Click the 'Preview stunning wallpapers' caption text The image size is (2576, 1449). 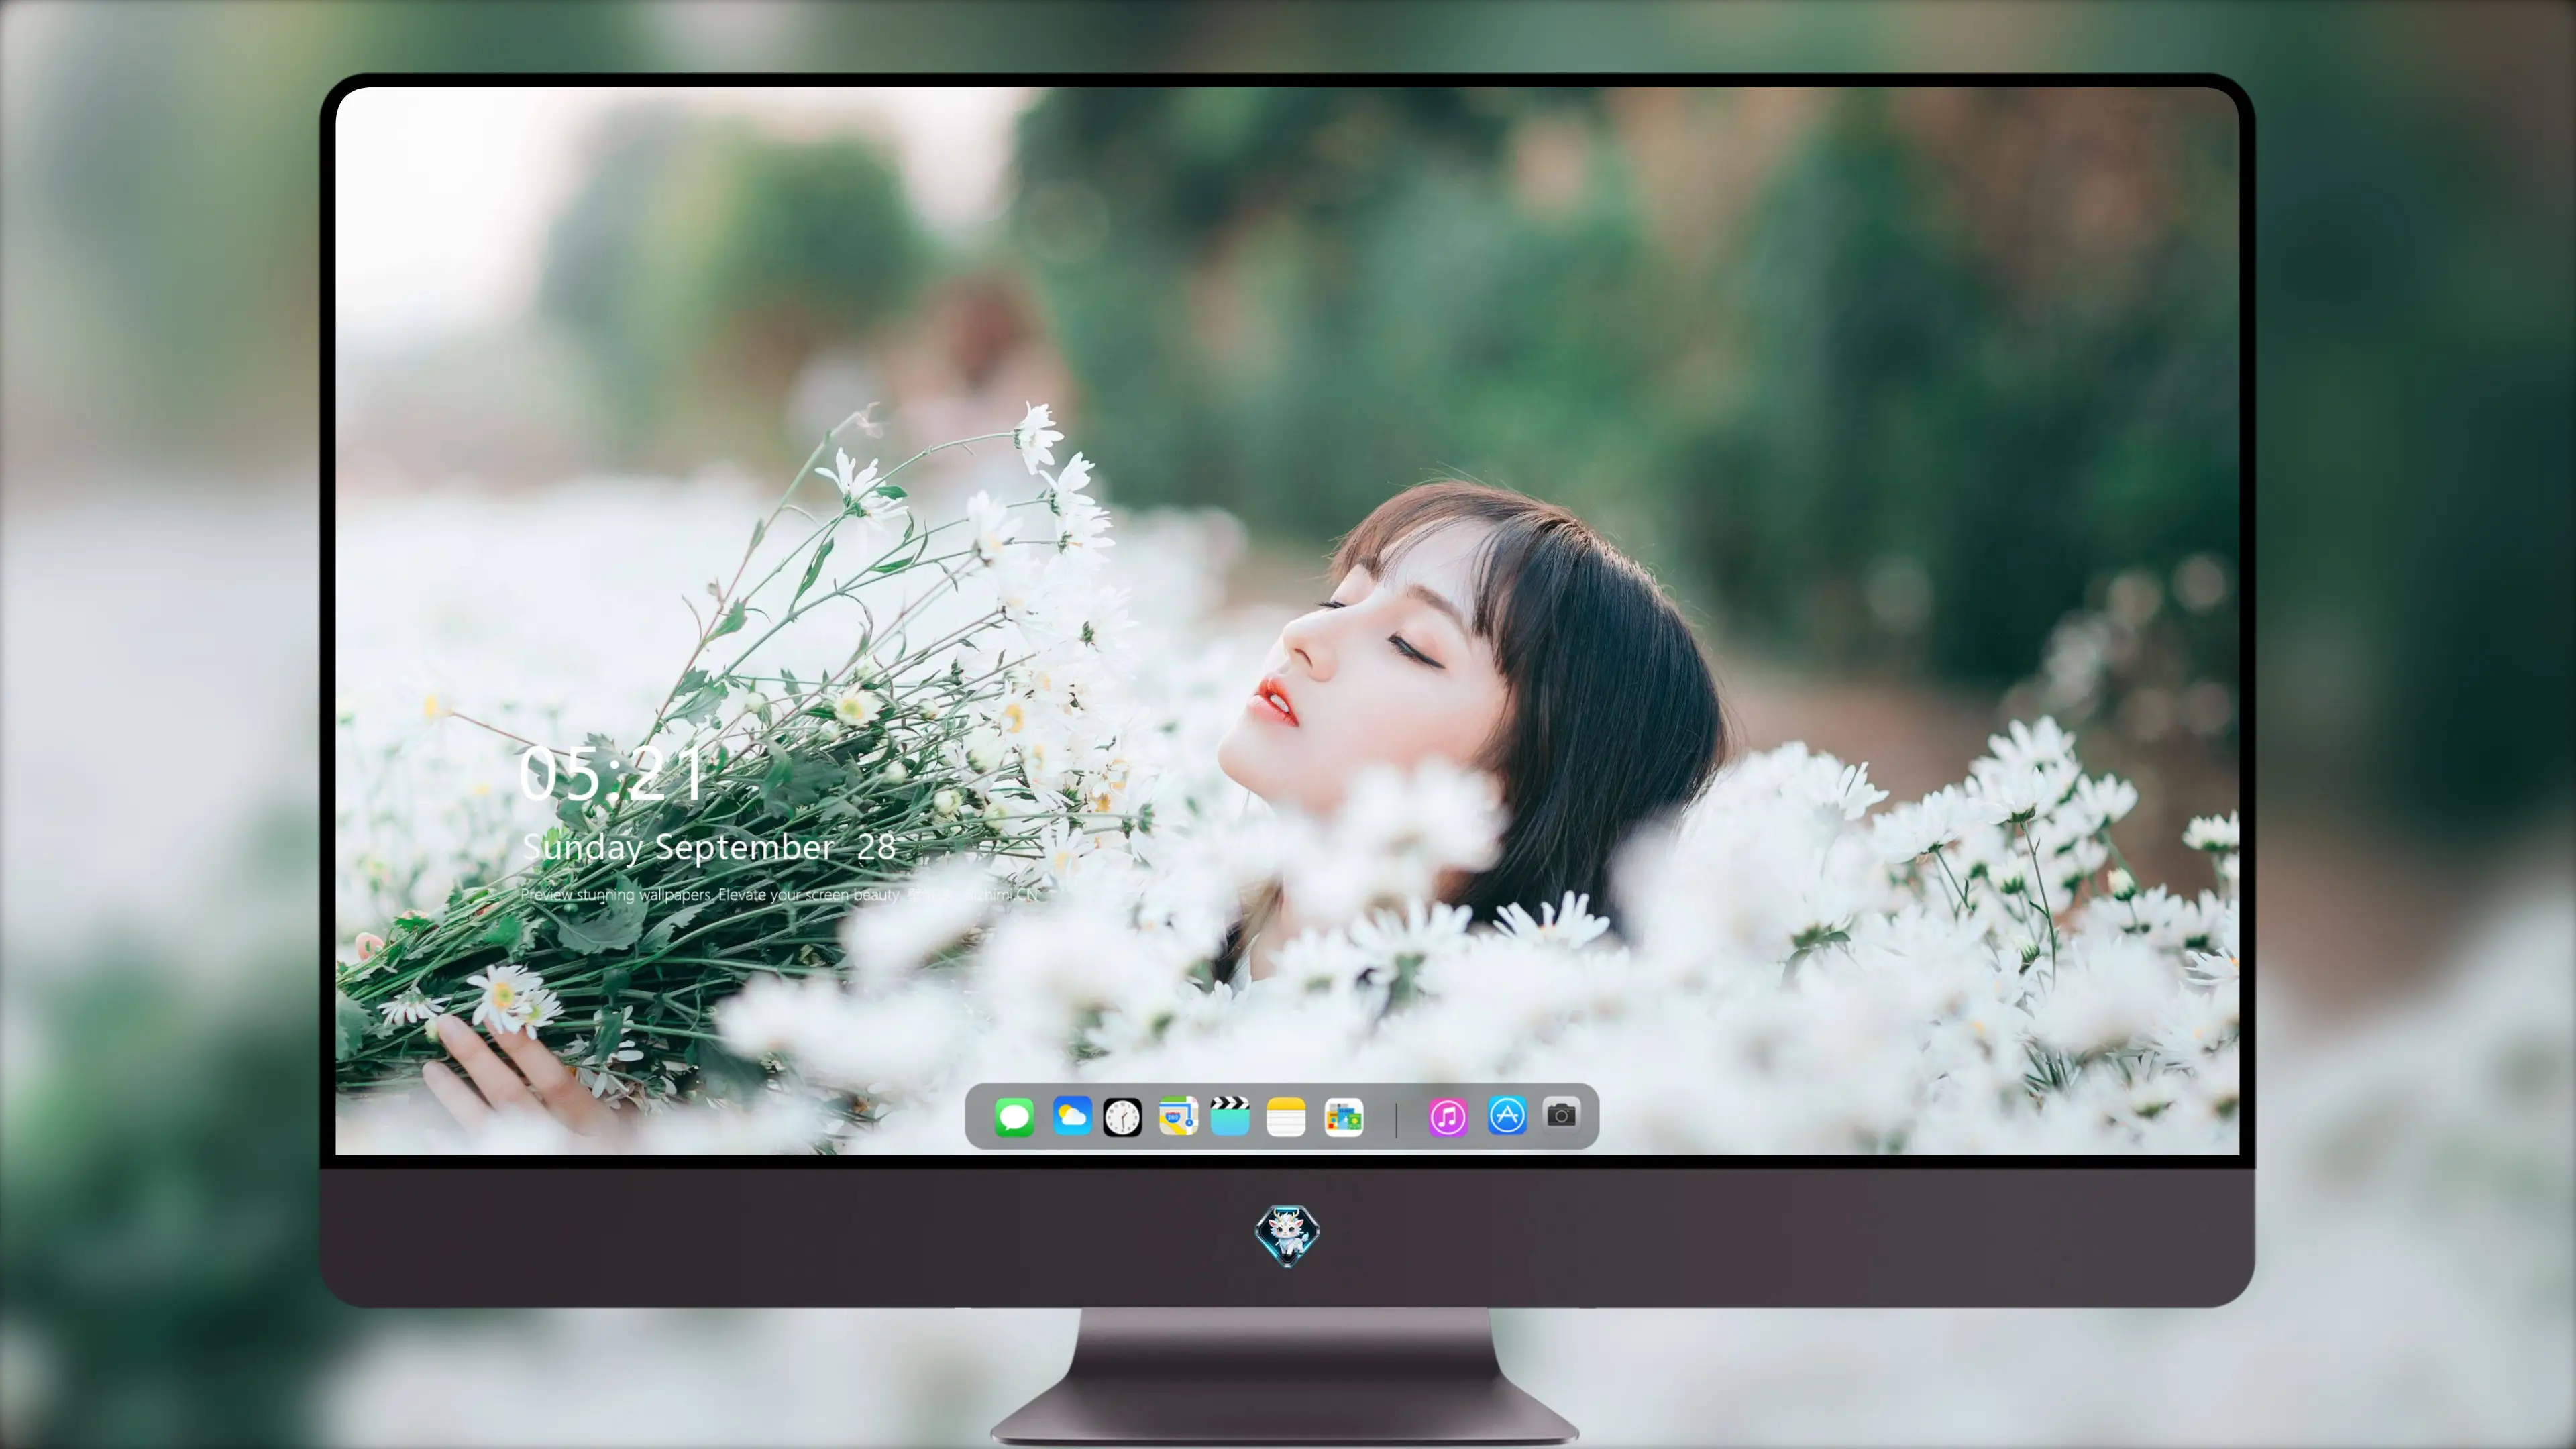pyautogui.click(x=780, y=895)
